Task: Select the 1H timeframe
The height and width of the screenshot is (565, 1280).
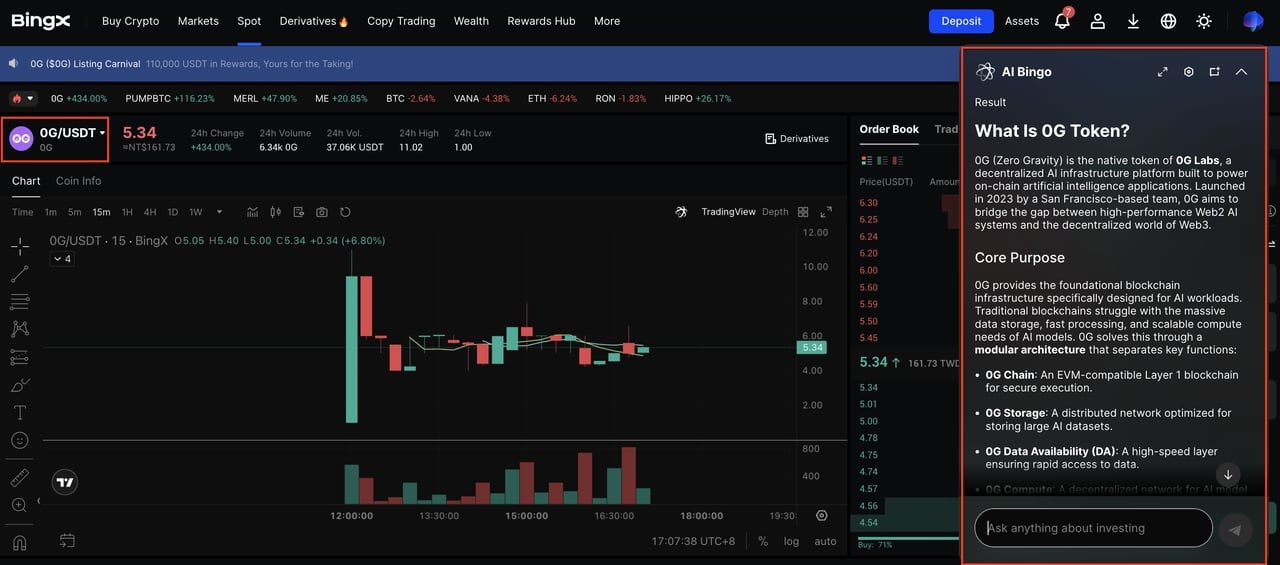Action: (x=127, y=212)
